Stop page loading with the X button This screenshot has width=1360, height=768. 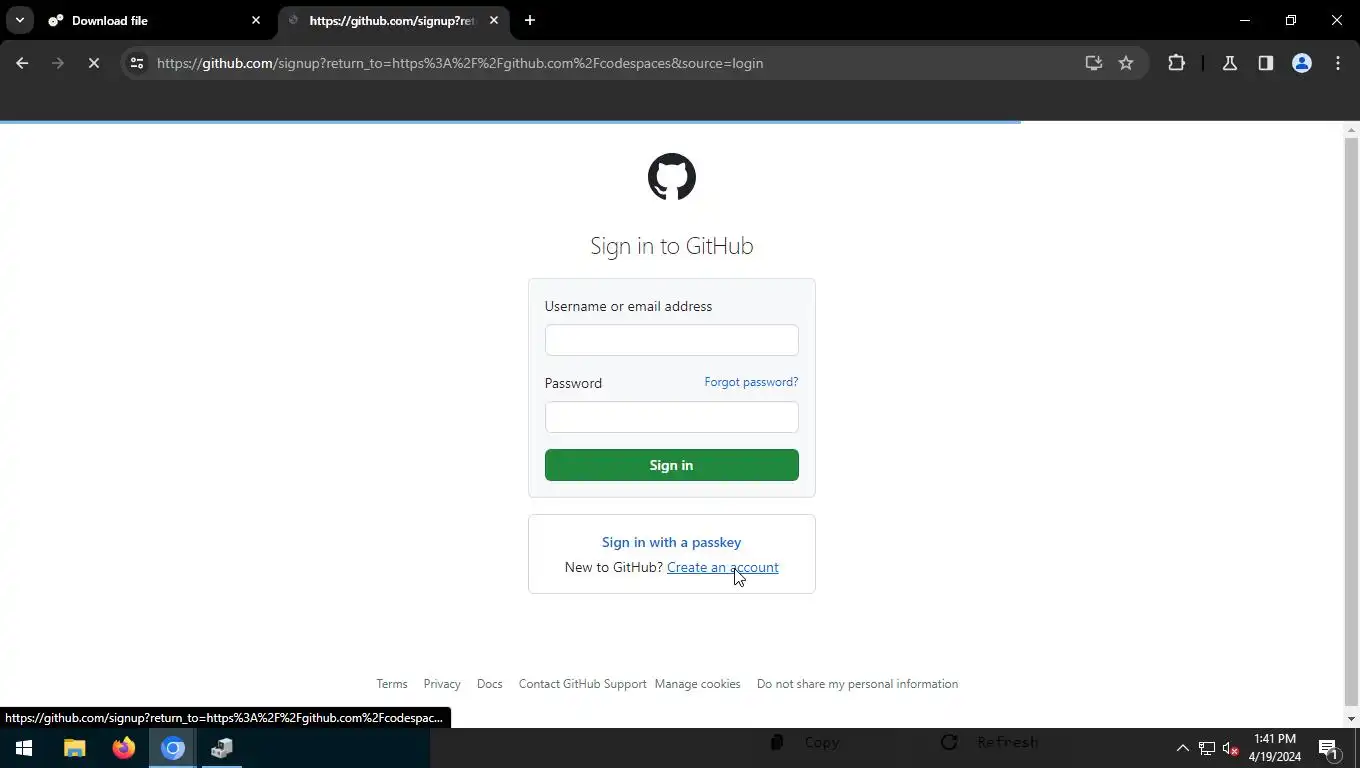[93, 63]
